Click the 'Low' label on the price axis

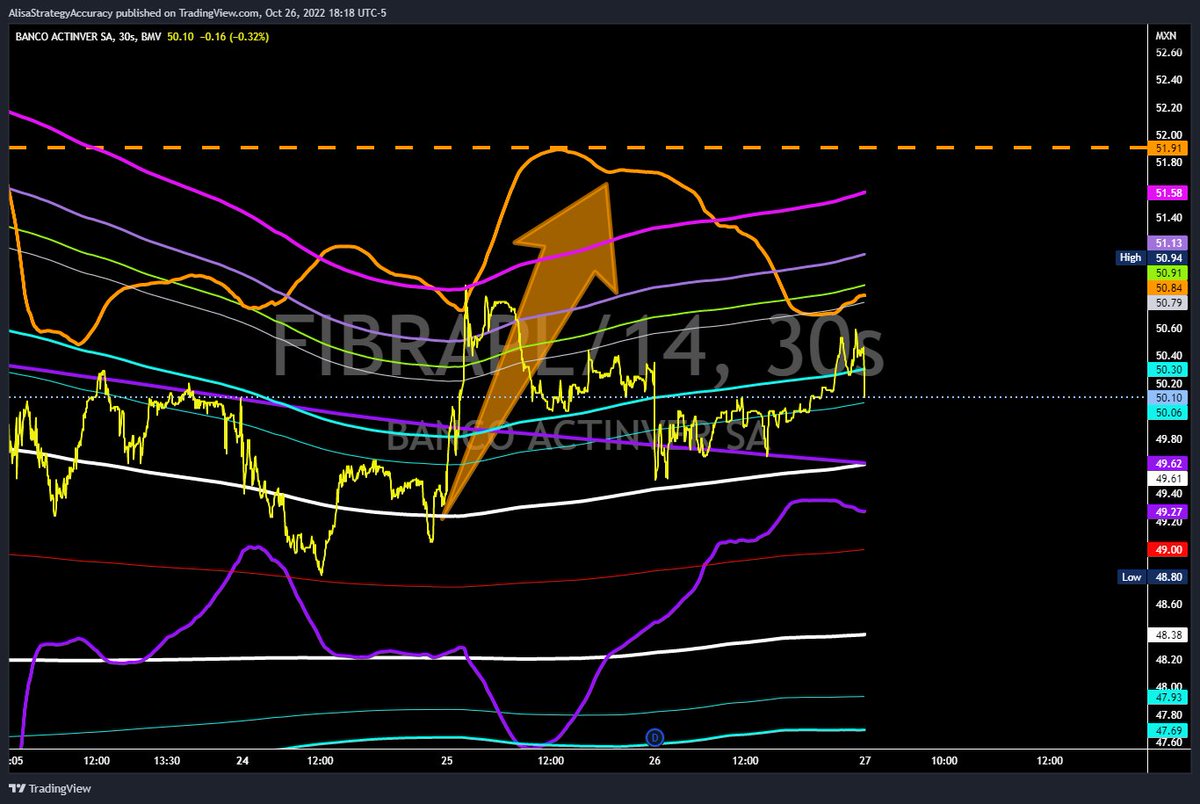pos(1130,577)
